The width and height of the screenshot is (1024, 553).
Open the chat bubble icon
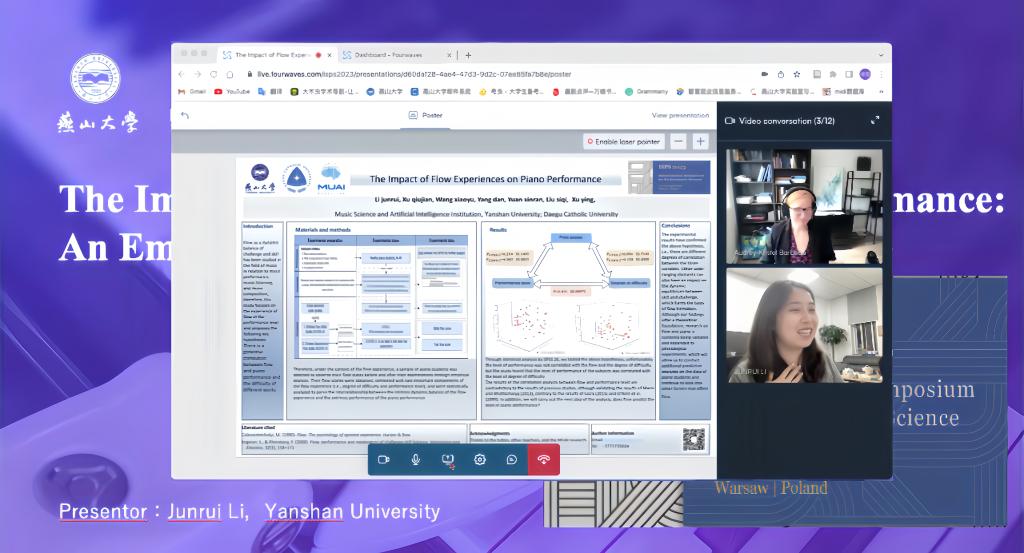(512, 459)
